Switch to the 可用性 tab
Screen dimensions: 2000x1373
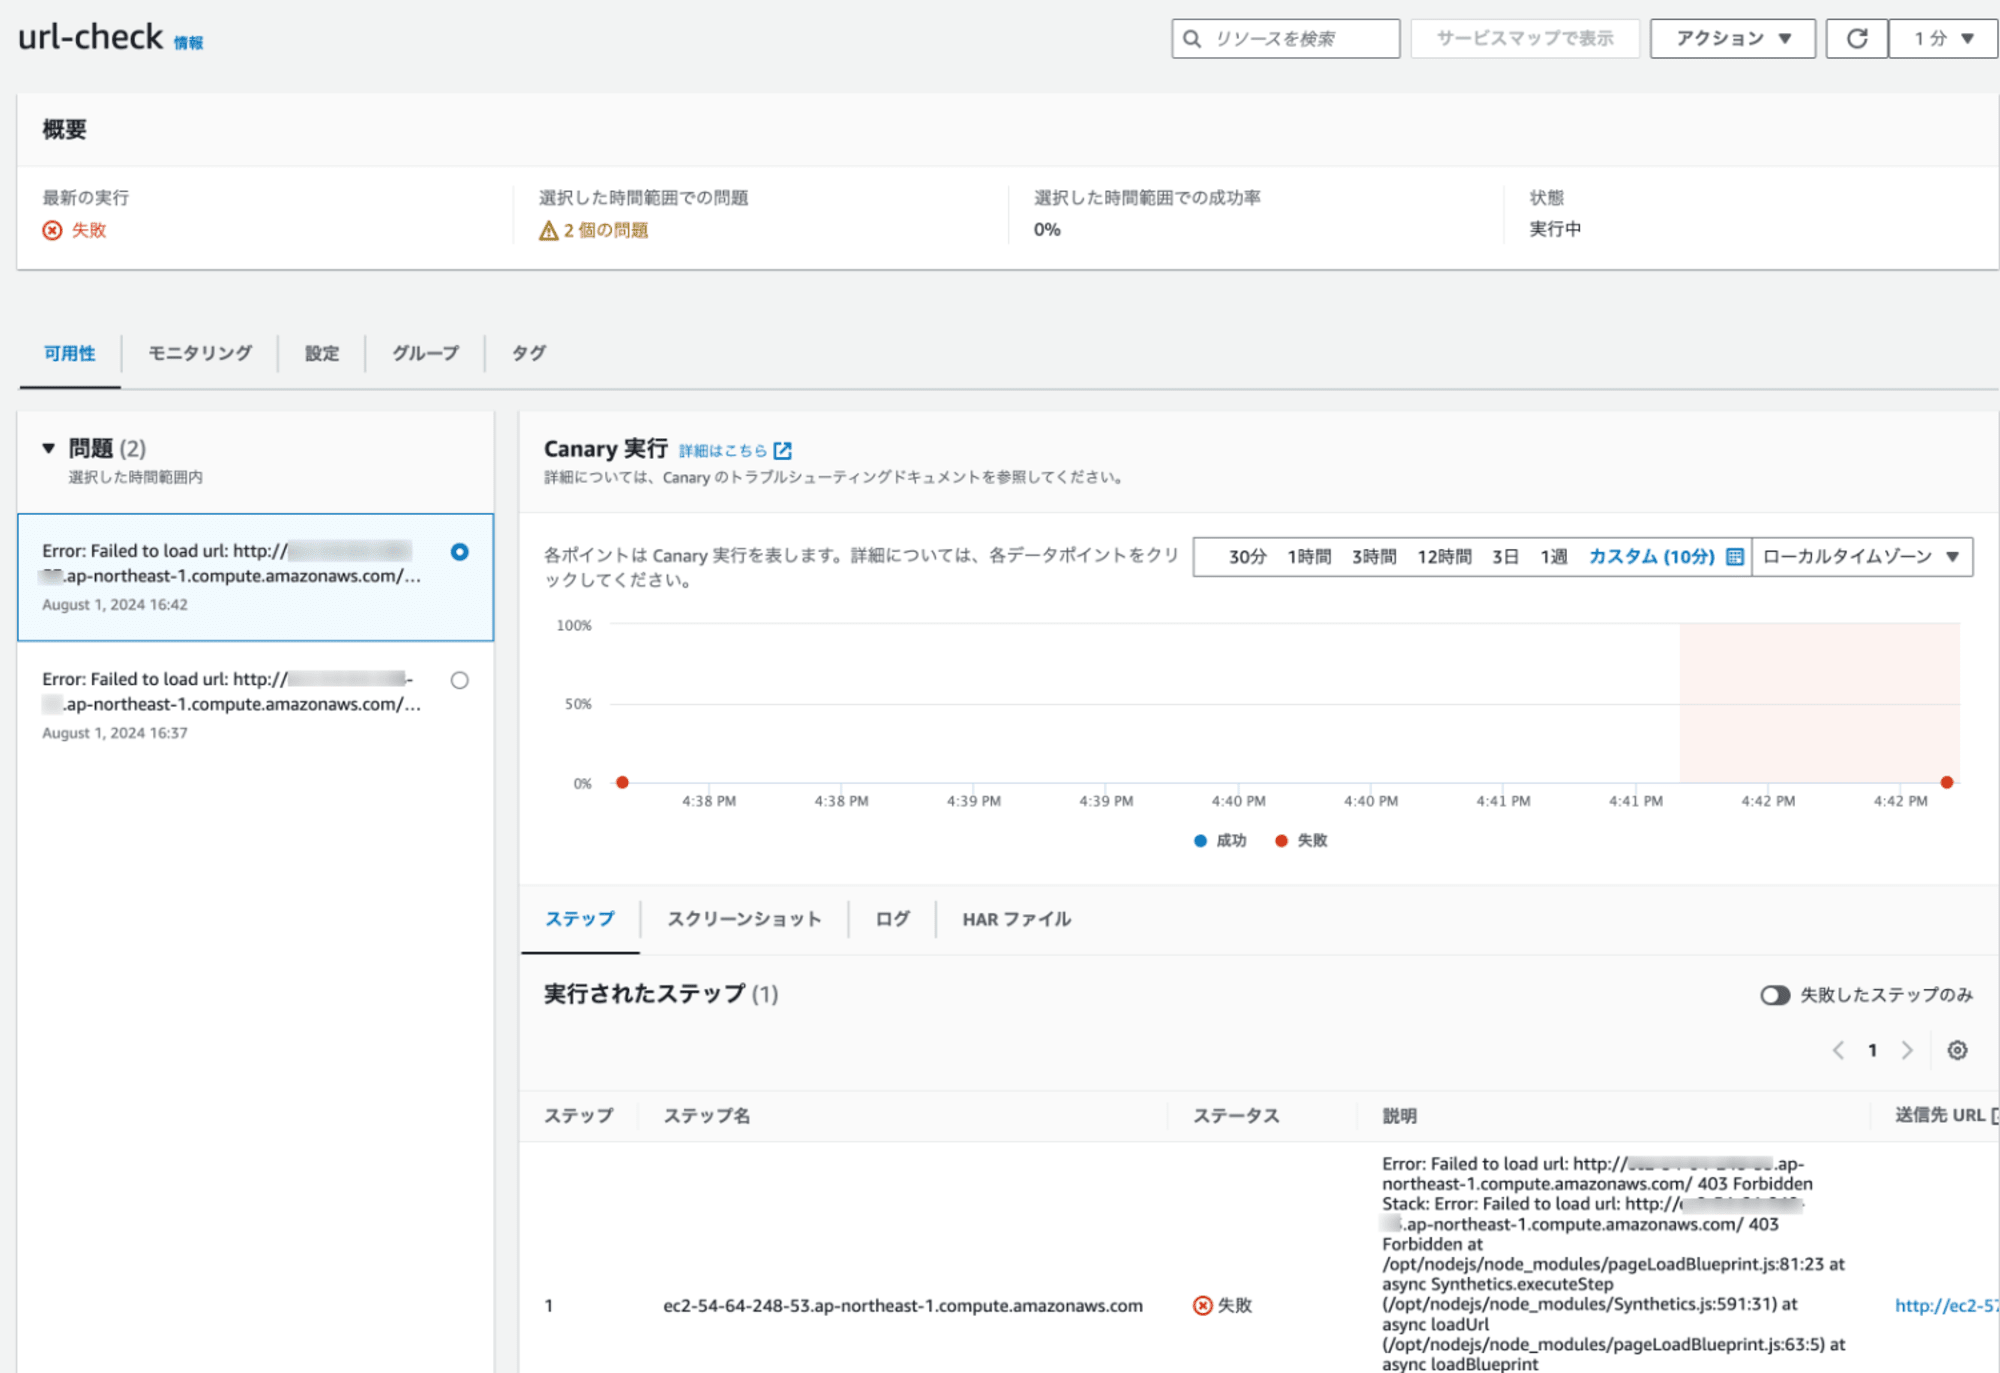click(x=69, y=353)
